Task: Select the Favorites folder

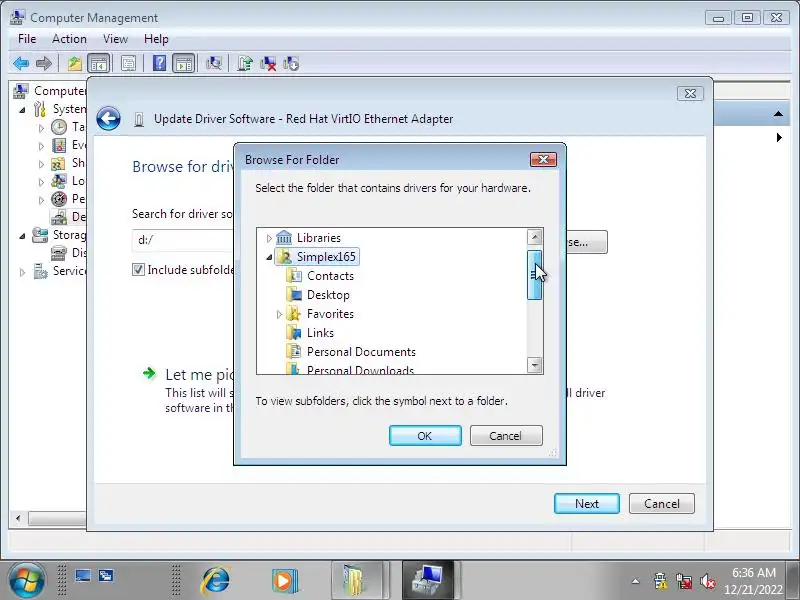Action: [330, 314]
